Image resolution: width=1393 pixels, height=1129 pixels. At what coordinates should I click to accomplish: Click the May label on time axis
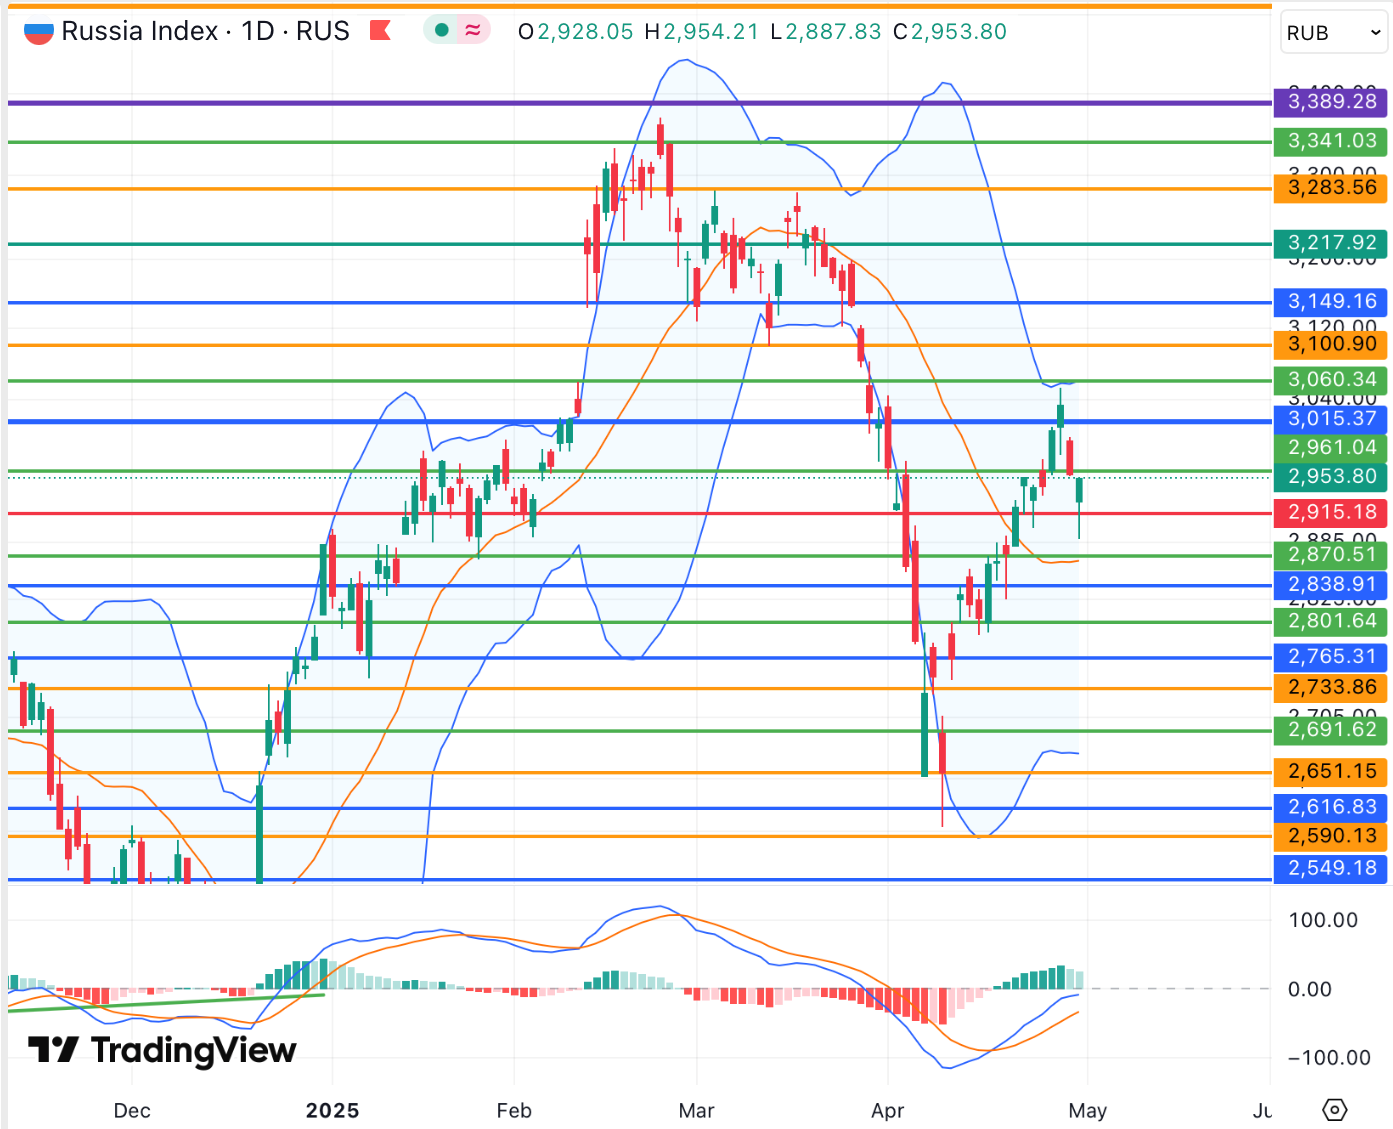[1087, 1111]
